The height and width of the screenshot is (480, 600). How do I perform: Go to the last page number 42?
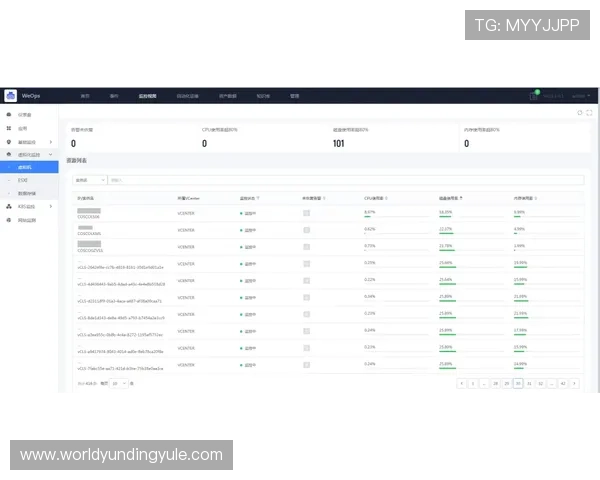tap(564, 383)
